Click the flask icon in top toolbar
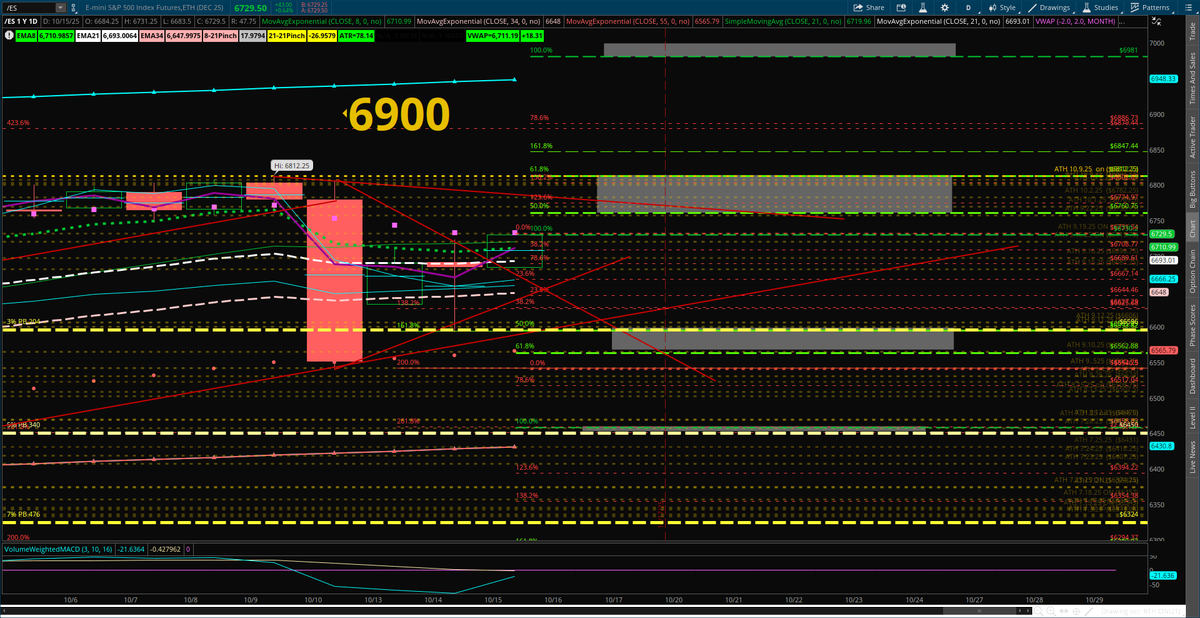The height and width of the screenshot is (618, 1200). click(923, 7)
